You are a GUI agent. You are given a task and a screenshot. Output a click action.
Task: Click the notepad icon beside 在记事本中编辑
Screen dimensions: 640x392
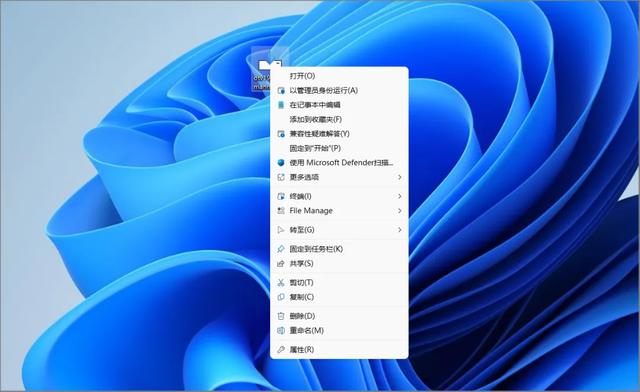(x=281, y=105)
